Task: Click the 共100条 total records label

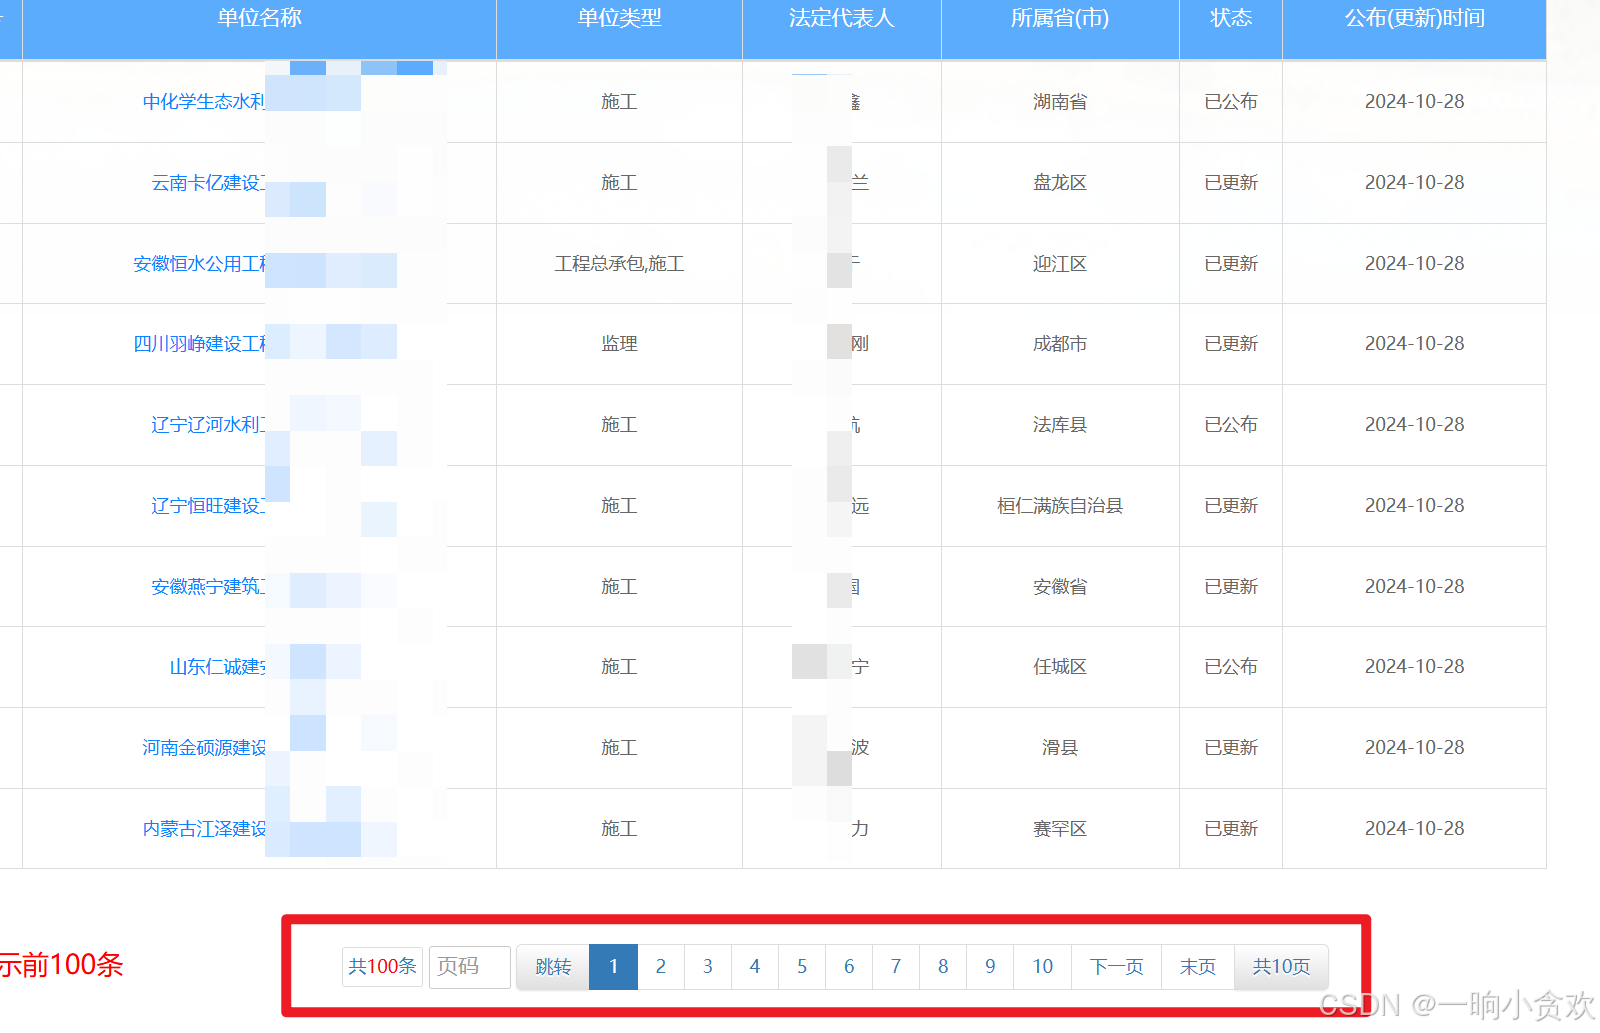Action: tap(382, 967)
